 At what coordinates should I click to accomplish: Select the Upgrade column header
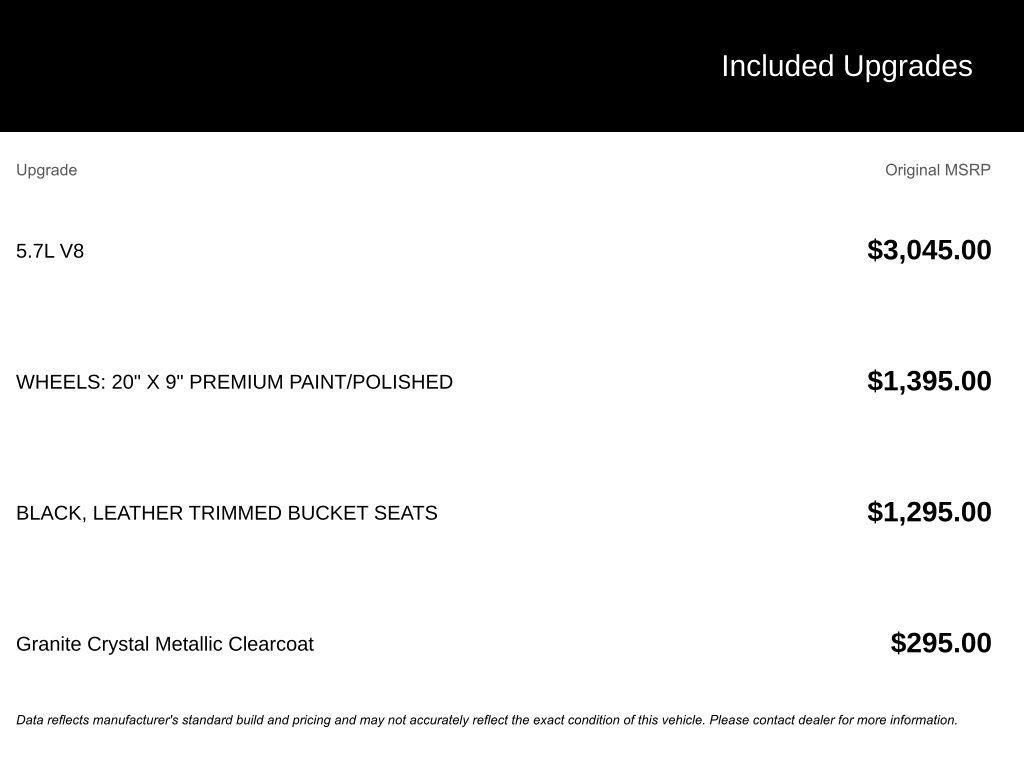[x=46, y=170]
